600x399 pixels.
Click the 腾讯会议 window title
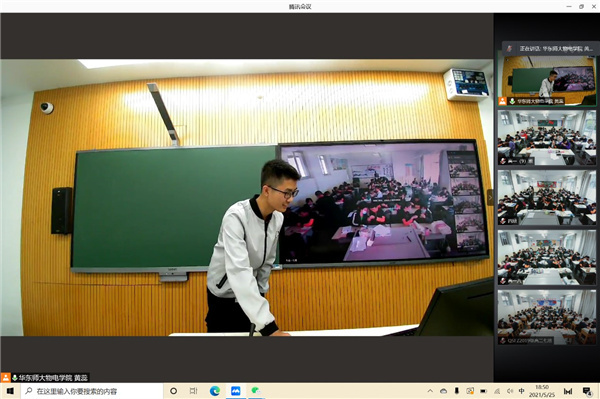[x=300, y=7]
